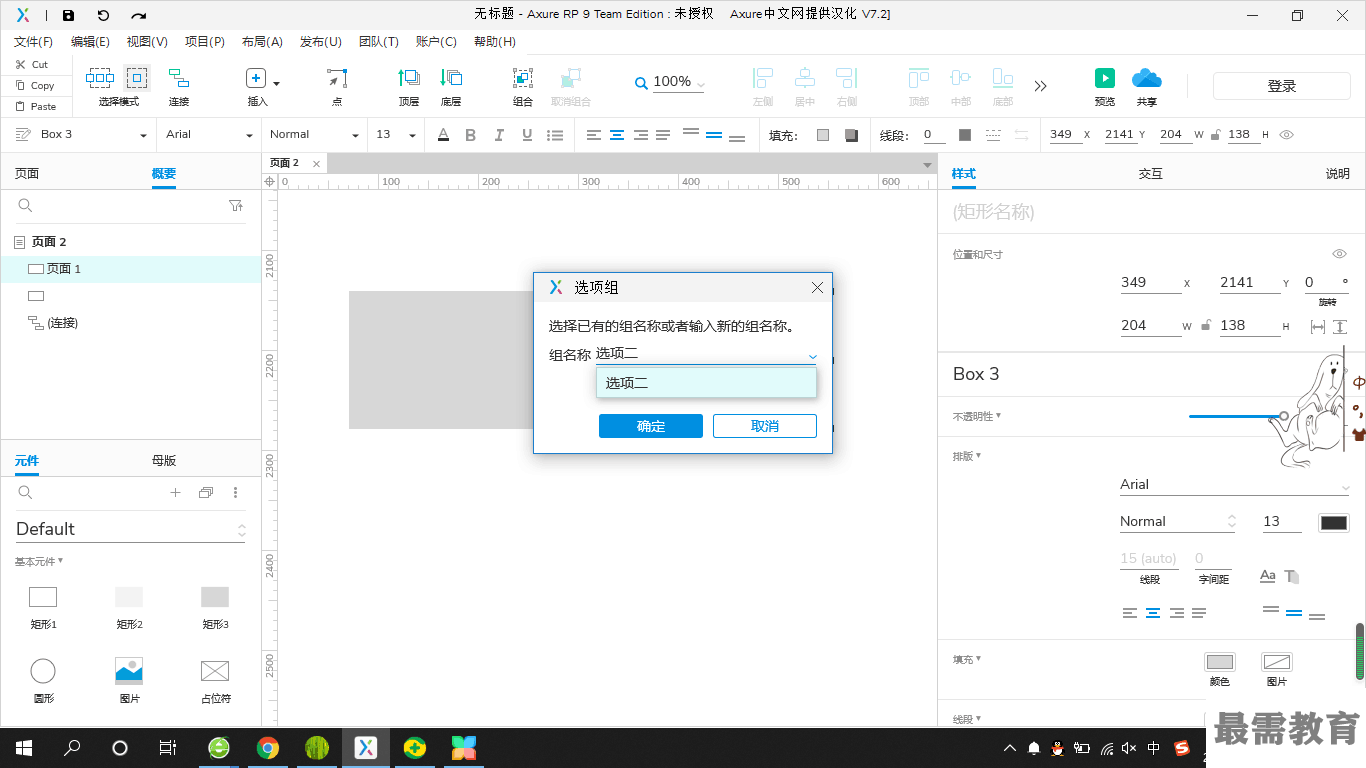This screenshot has height=768, width=1366.
Task: Select the 连接 connector tool
Action: pyautogui.click(x=179, y=87)
